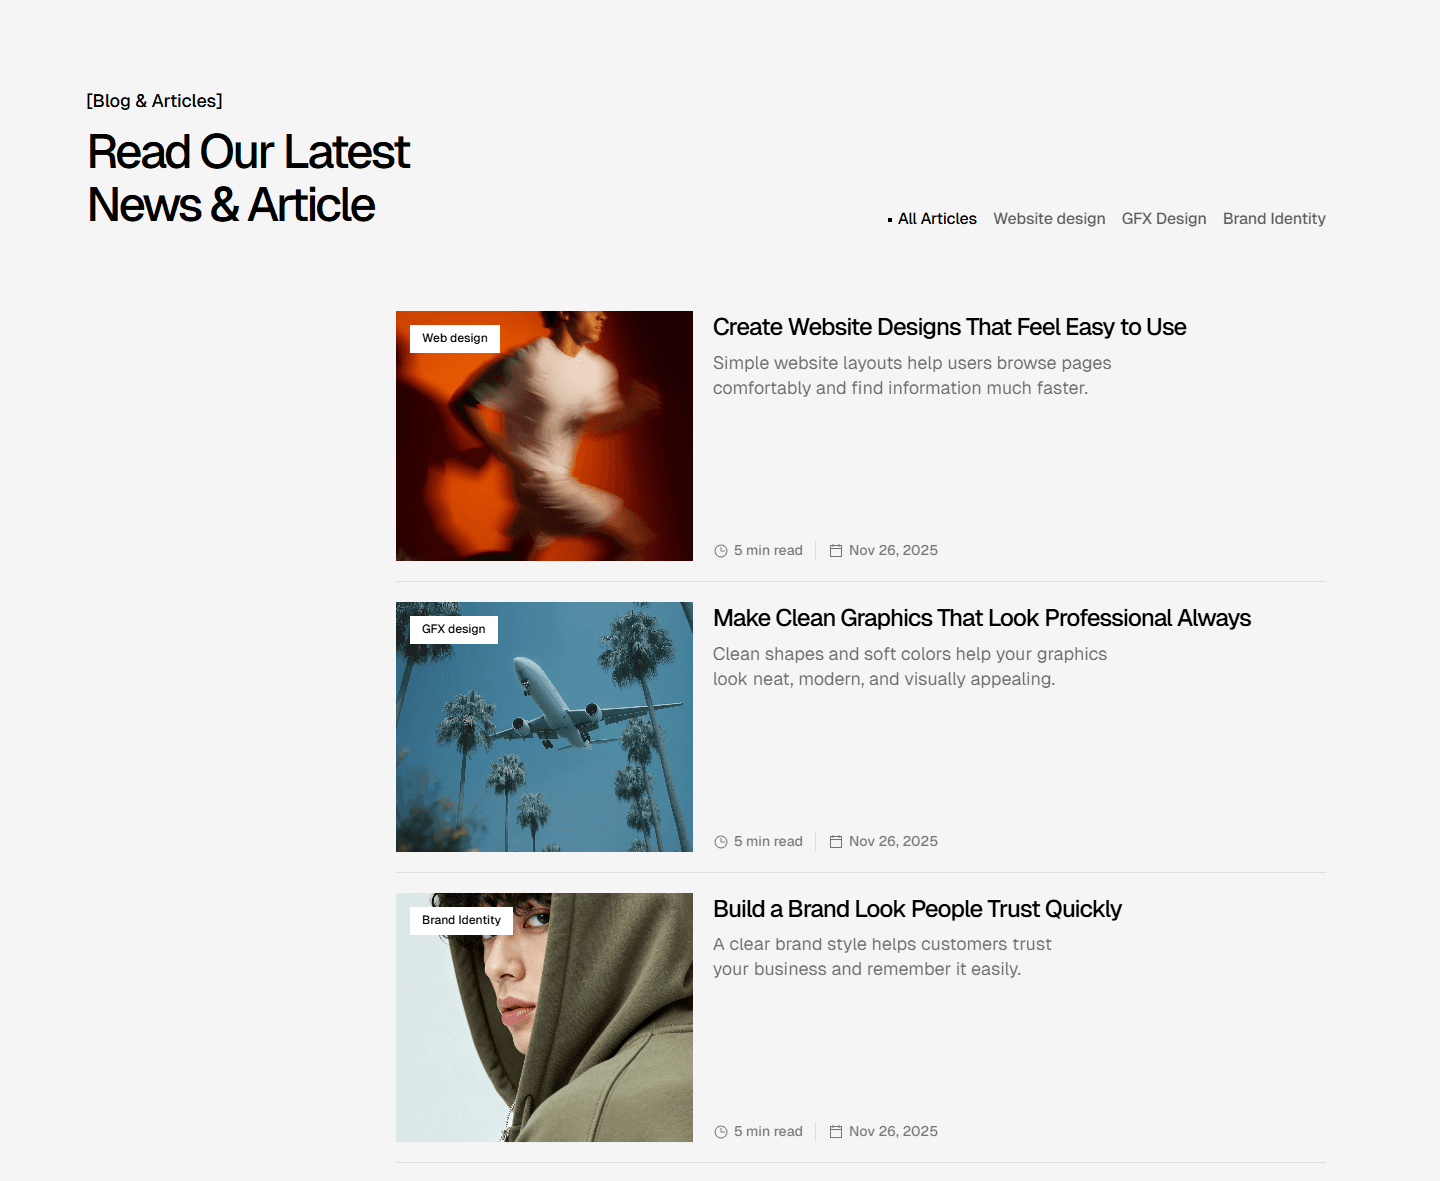Click the Web design tag badge
The height and width of the screenshot is (1181, 1440).
pos(455,339)
